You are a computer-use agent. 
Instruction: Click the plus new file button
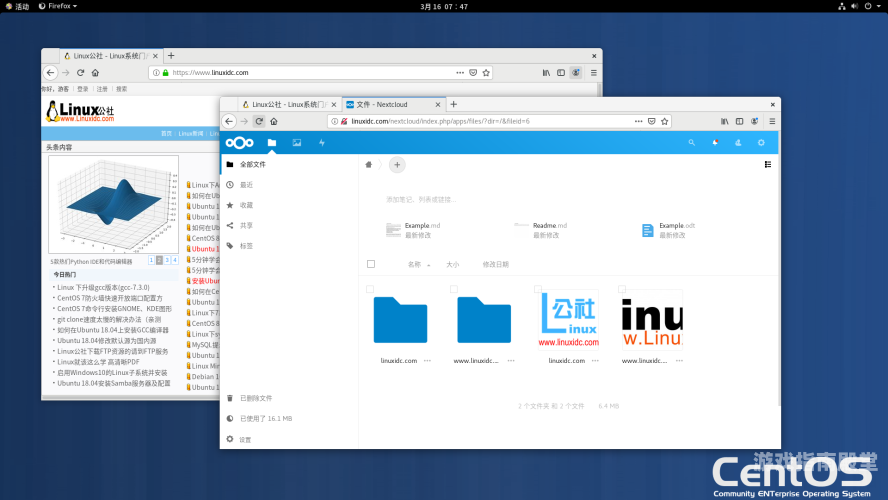pos(397,165)
